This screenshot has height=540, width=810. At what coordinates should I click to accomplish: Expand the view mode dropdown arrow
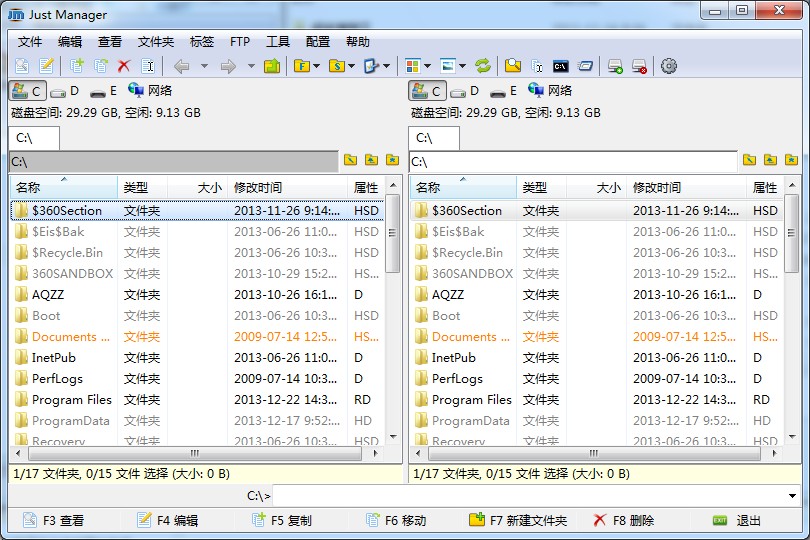427,66
